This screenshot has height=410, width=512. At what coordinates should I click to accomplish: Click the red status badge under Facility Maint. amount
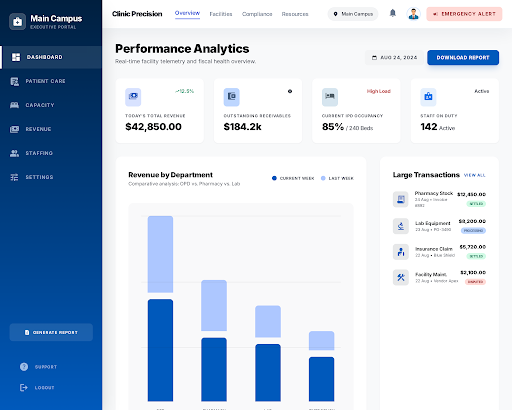coord(475,282)
